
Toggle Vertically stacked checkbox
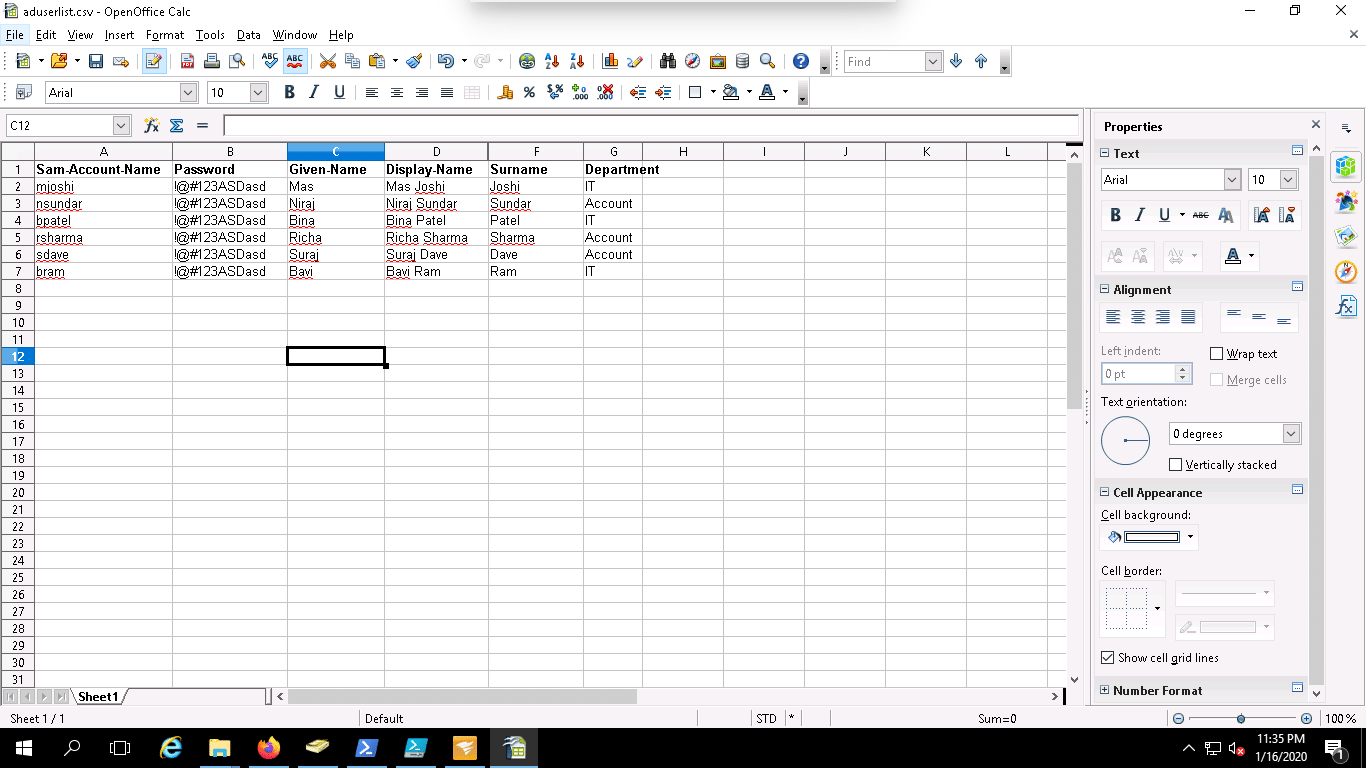pos(1176,465)
